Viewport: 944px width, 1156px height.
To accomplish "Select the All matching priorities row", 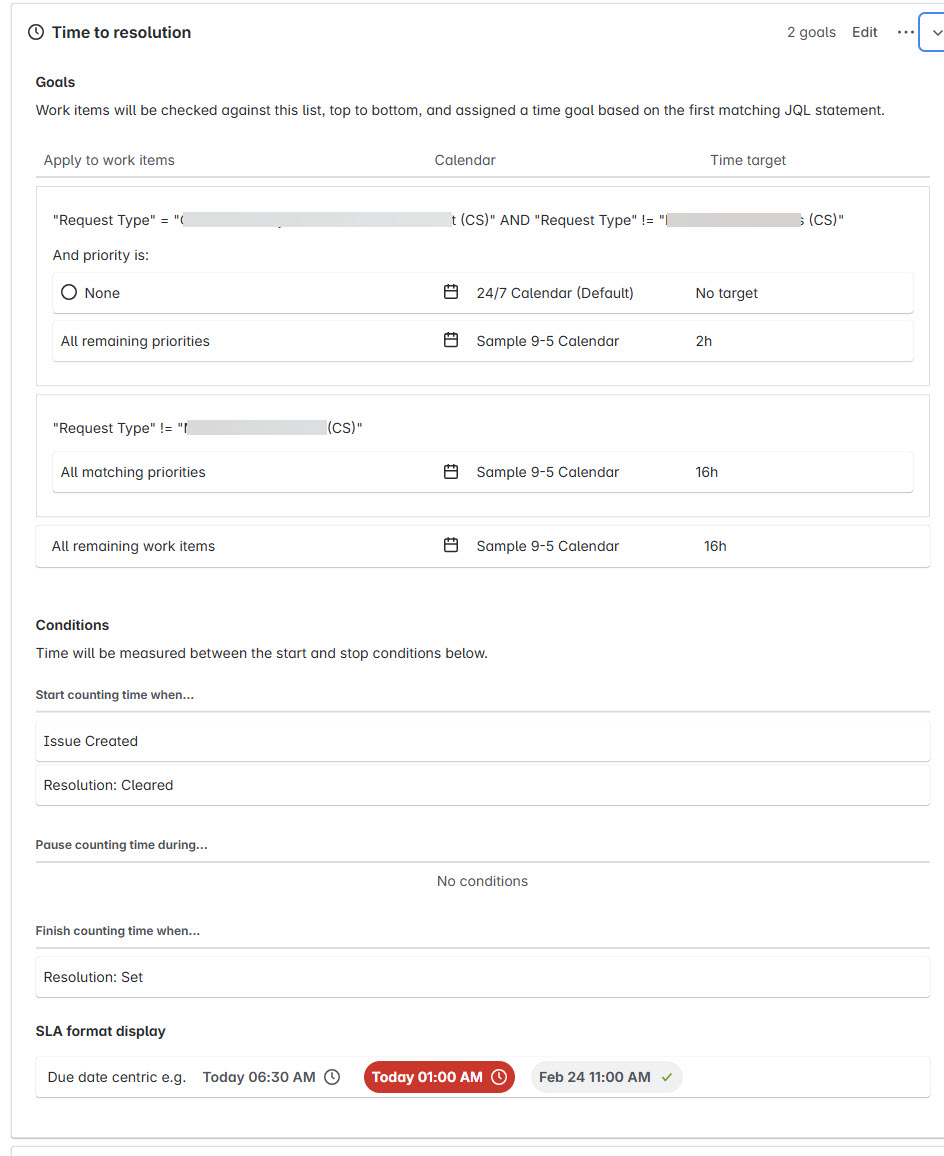I will click(482, 472).
